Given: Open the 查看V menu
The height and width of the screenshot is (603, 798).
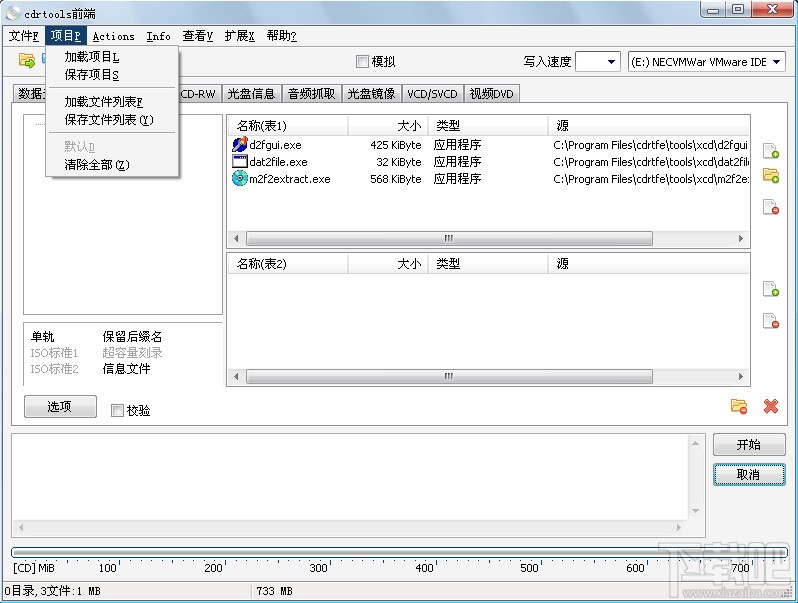Looking at the screenshot, I should pos(197,36).
